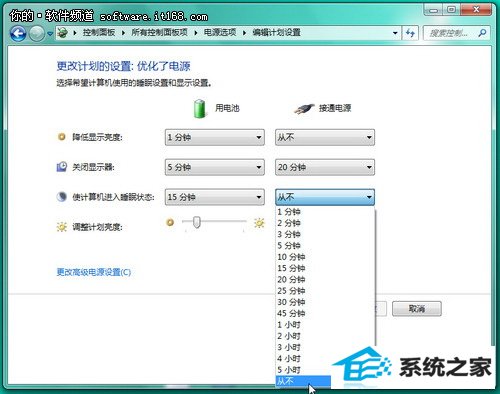This screenshot has height=394, width=500.
Task: Open battery turn off display dropdown 5 分钟
Action: pos(215,167)
